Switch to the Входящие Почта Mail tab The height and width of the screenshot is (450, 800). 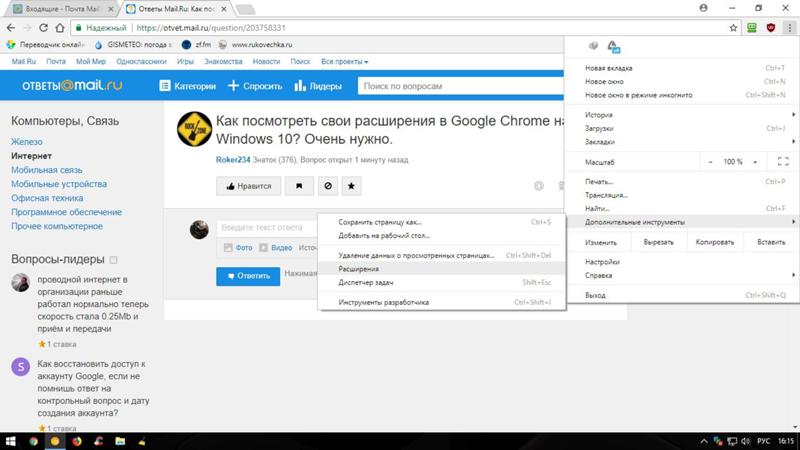(x=62, y=9)
